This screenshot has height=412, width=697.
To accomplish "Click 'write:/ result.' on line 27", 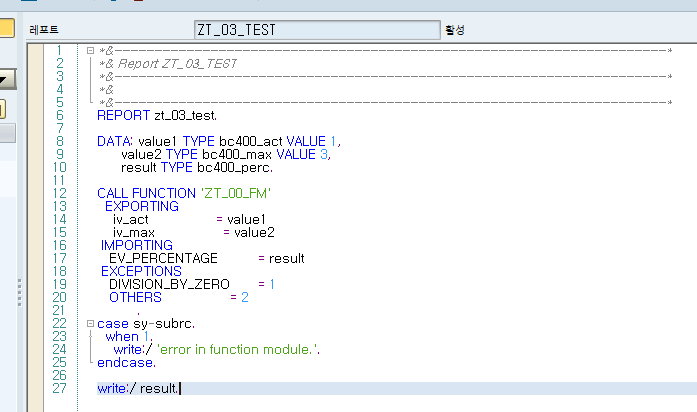I will (x=138, y=388).
